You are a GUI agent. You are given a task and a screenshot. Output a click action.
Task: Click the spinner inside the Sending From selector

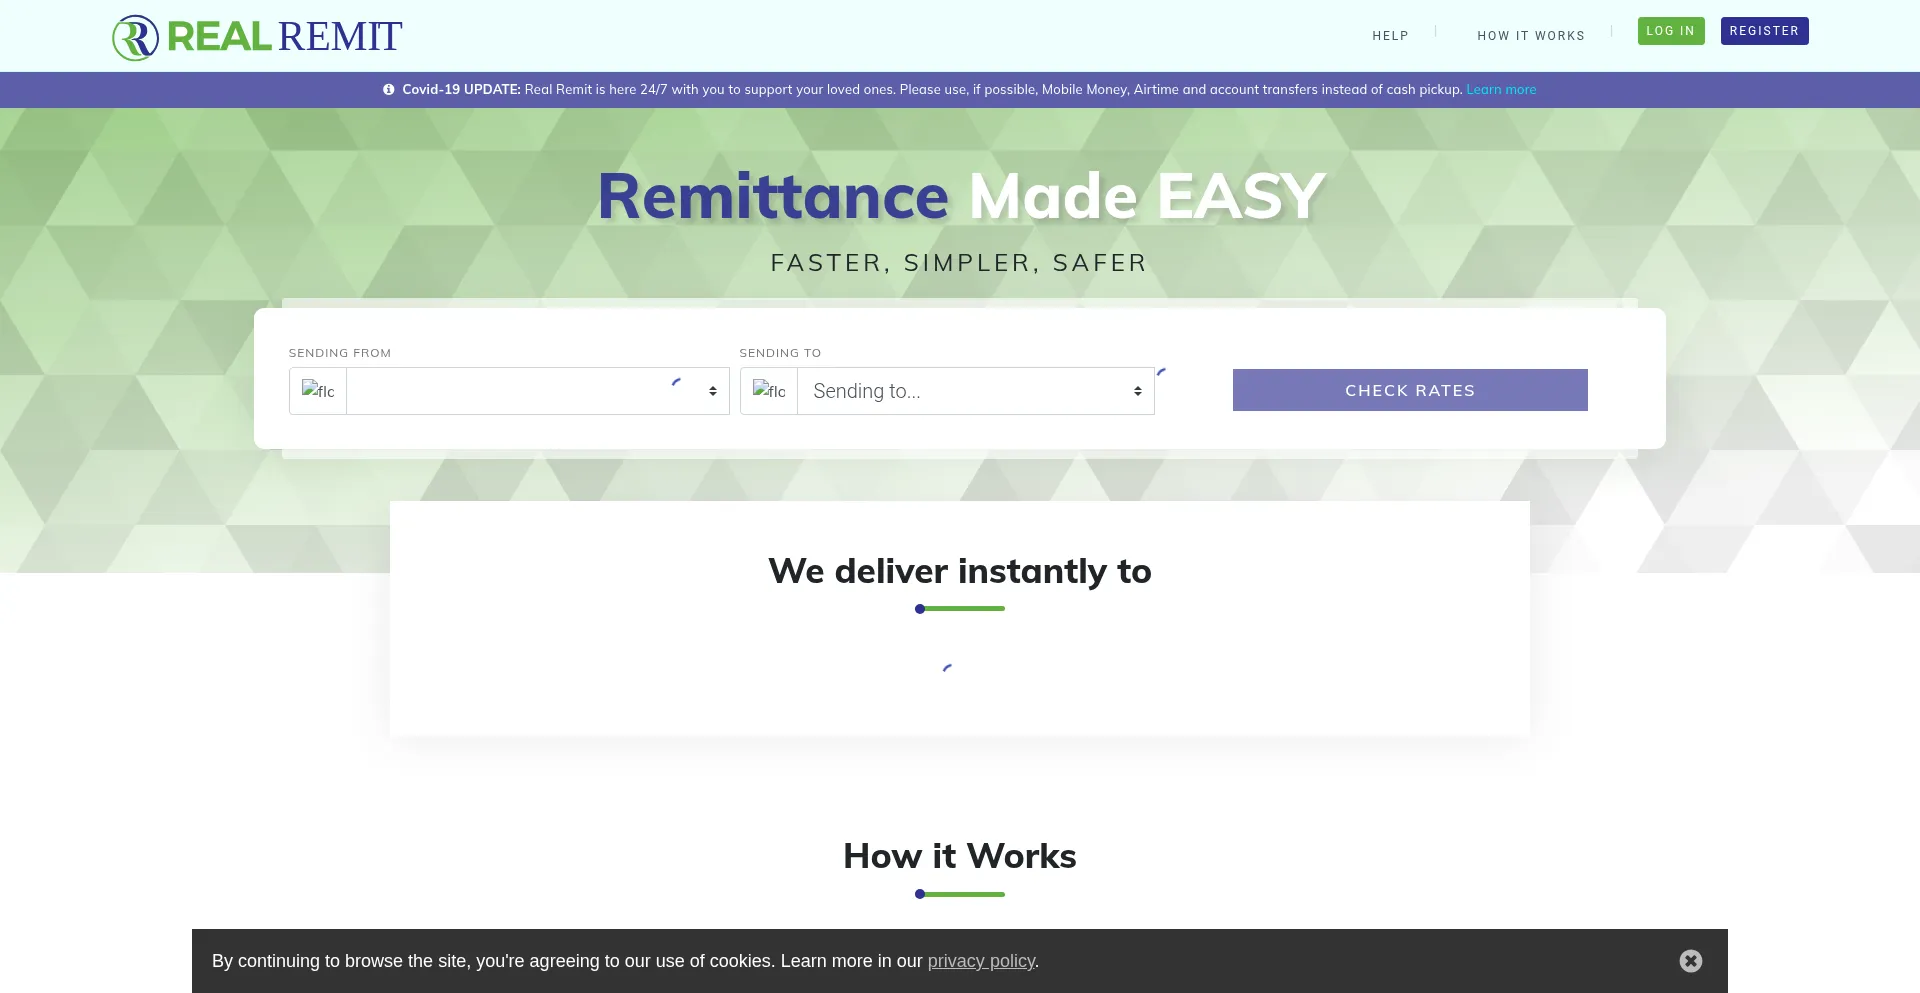(x=677, y=384)
